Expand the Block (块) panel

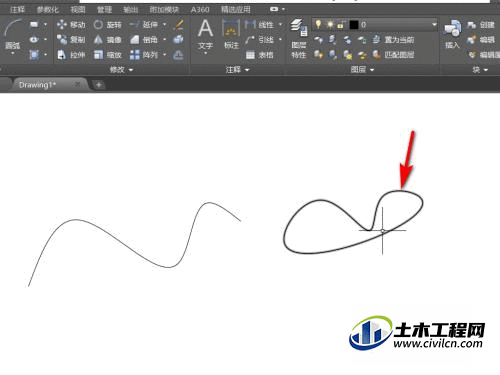pos(480,69)
